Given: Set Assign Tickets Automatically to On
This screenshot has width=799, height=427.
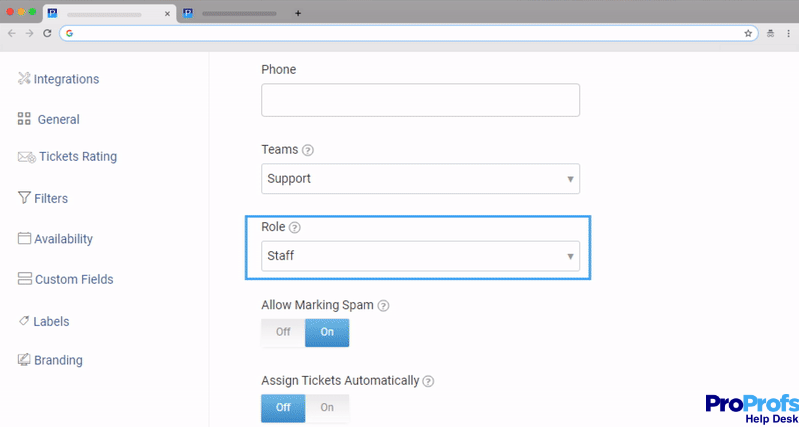Looking at the screenshot, I should tap(327, 408).
